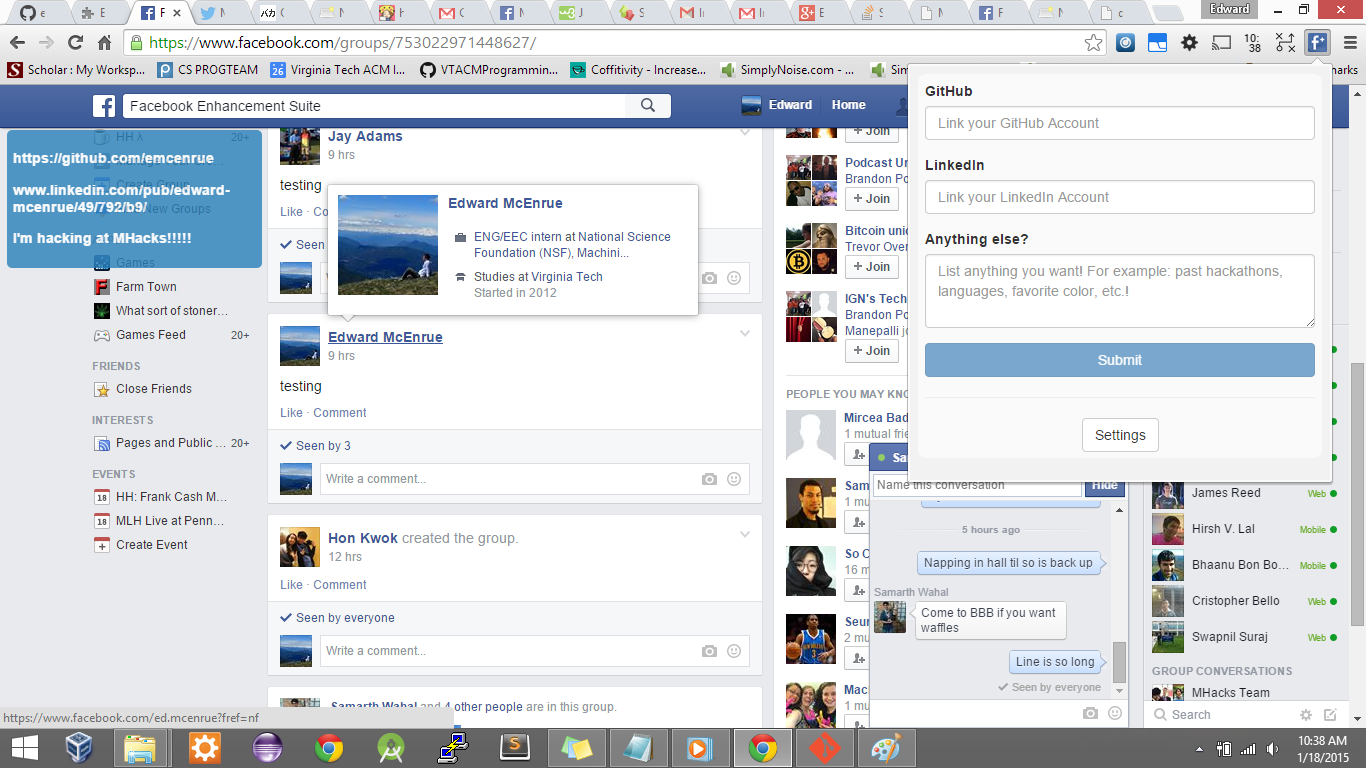Open Virginia Tech ACM bookmark
This screenshot has width=1368, height=768.
338,70
